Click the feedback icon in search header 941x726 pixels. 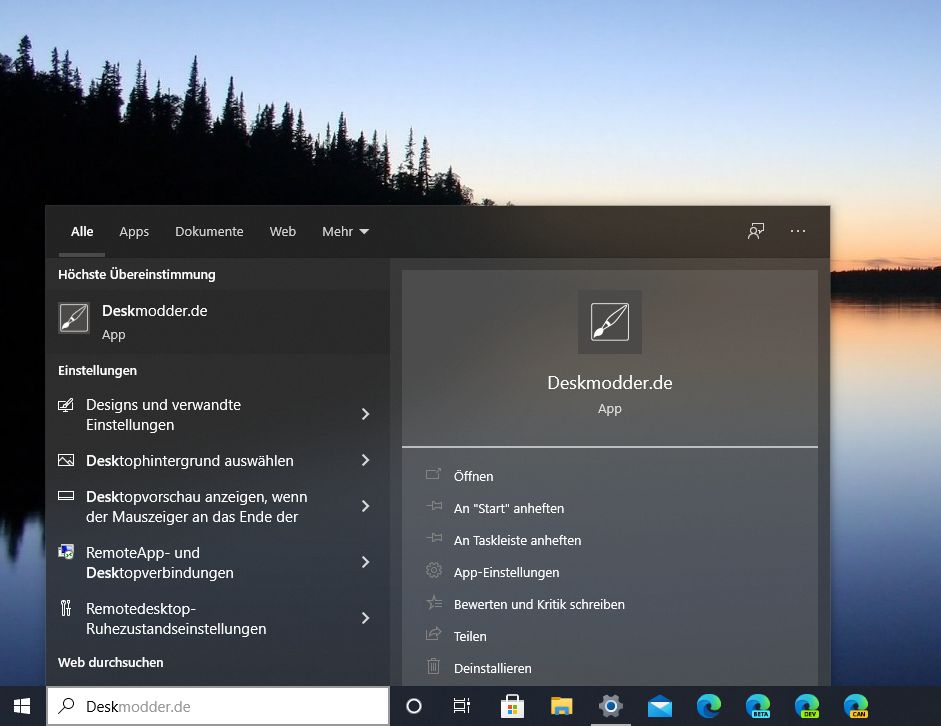tap(756, 231)
